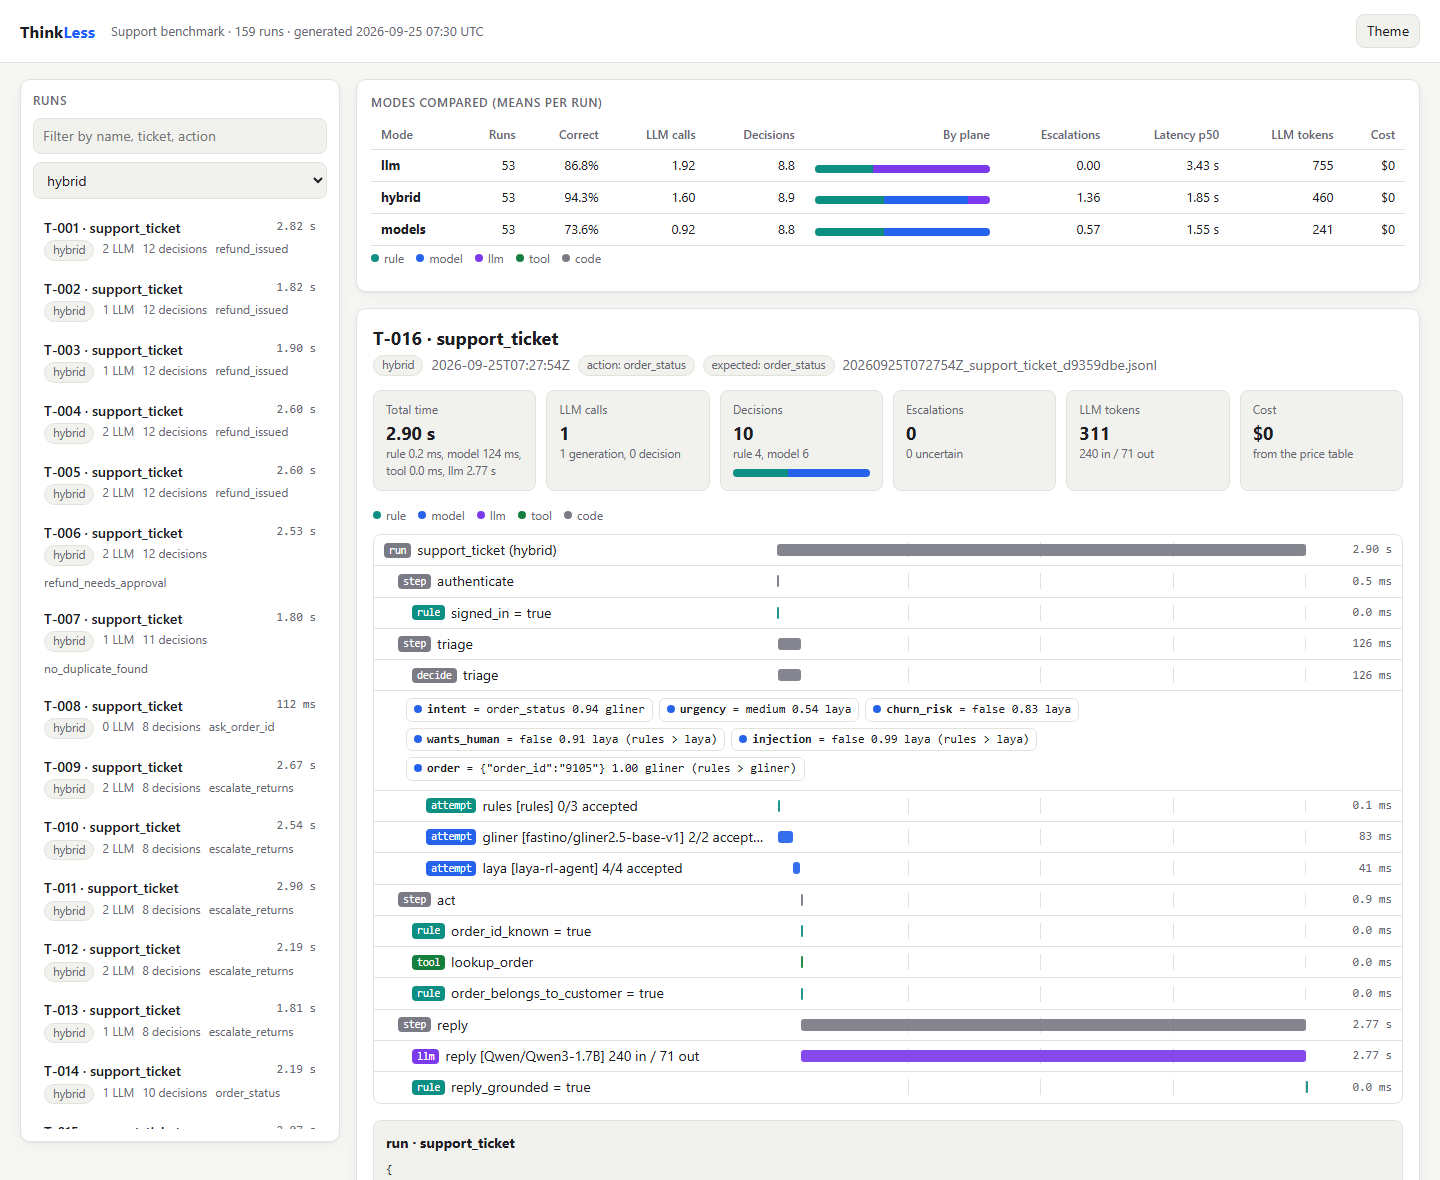Select run T-013 support_ticket

click(x=180, y=1021)
